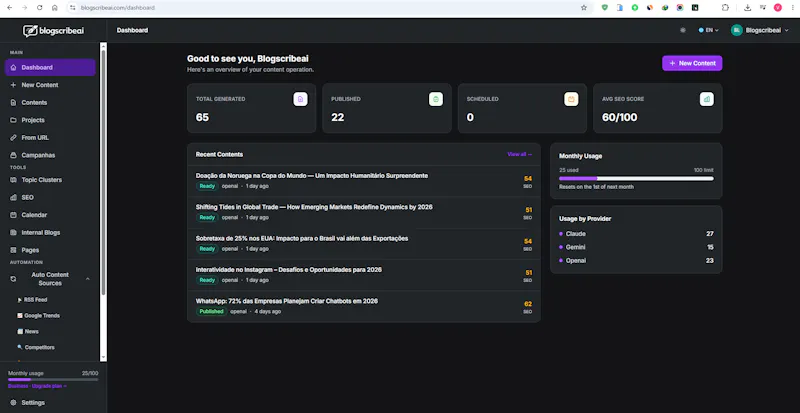The height and width of the screenshot is (413, 800).
Task: Open RSS Feed source
Action: pyautogui.click(x=36, y=300)
